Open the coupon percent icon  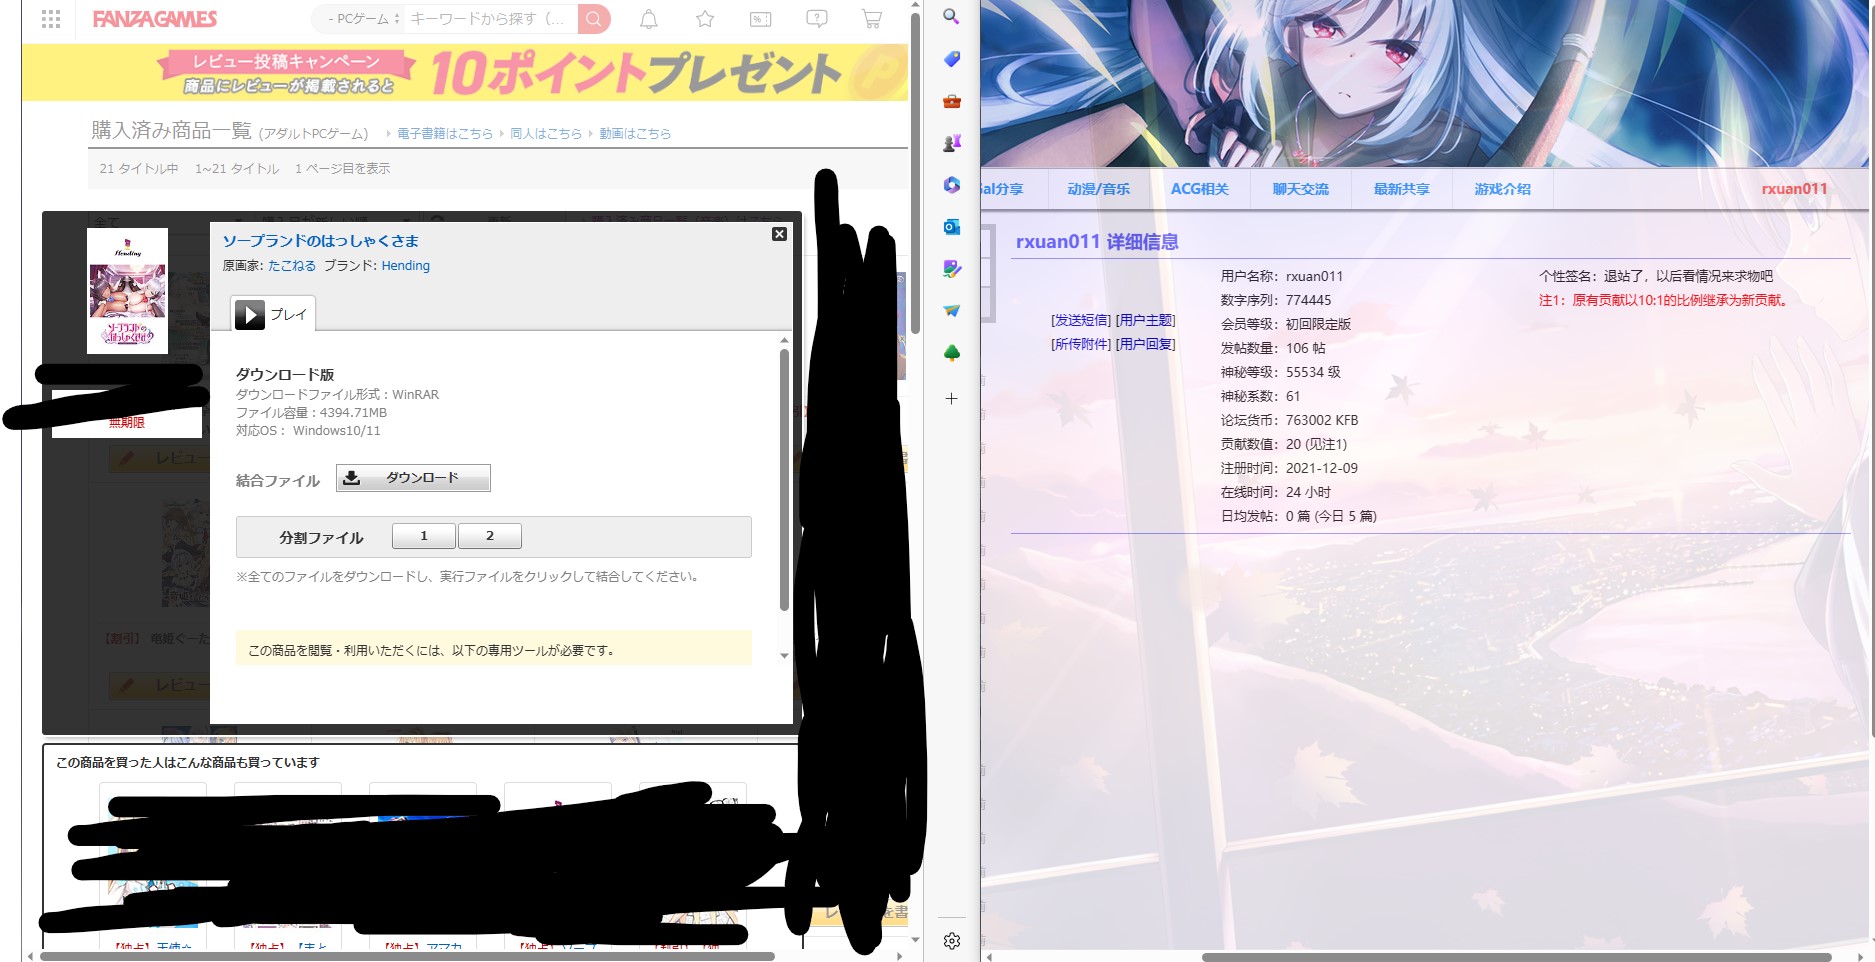click(x=761, y=19)
